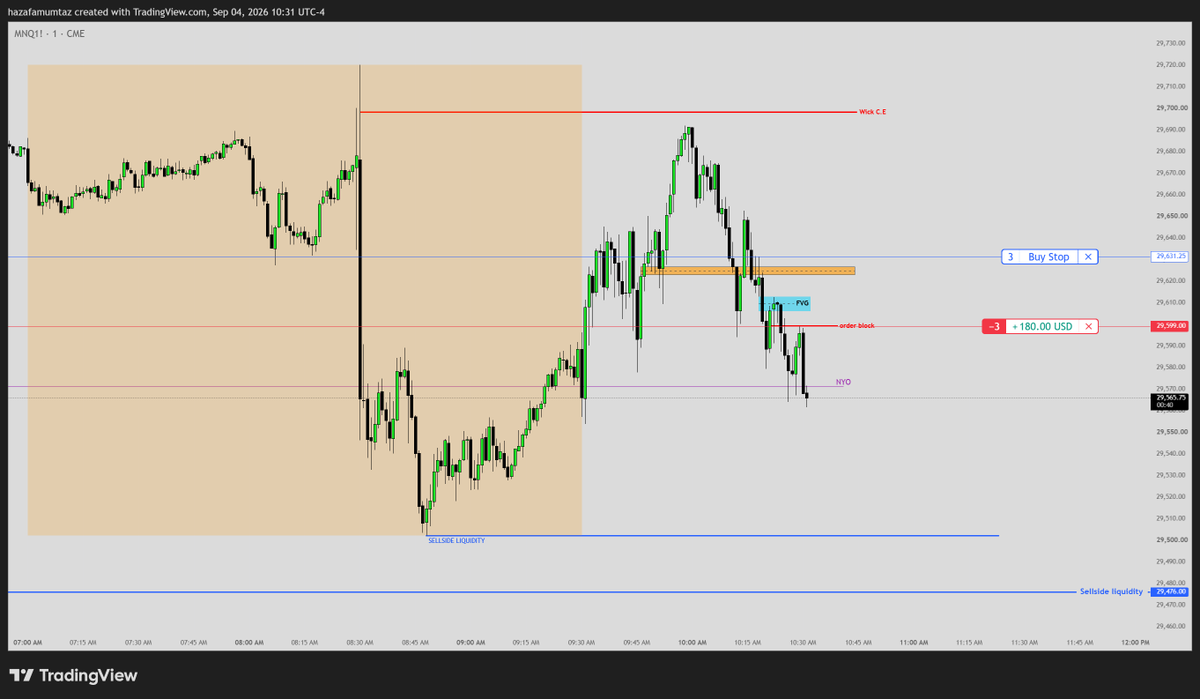Click the 08:30 AM time axis label
1200x699 pixels.
(x=359, y=642)
